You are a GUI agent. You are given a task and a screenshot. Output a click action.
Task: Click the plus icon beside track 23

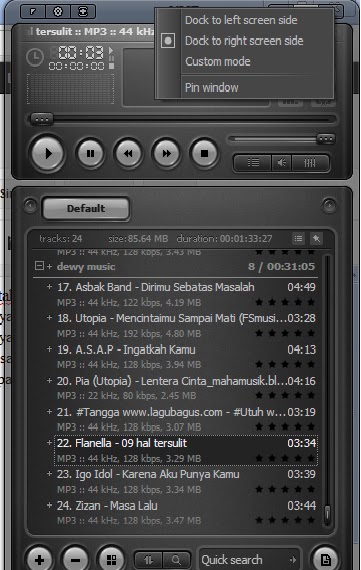pyautogui.click(x=49, y=474)
